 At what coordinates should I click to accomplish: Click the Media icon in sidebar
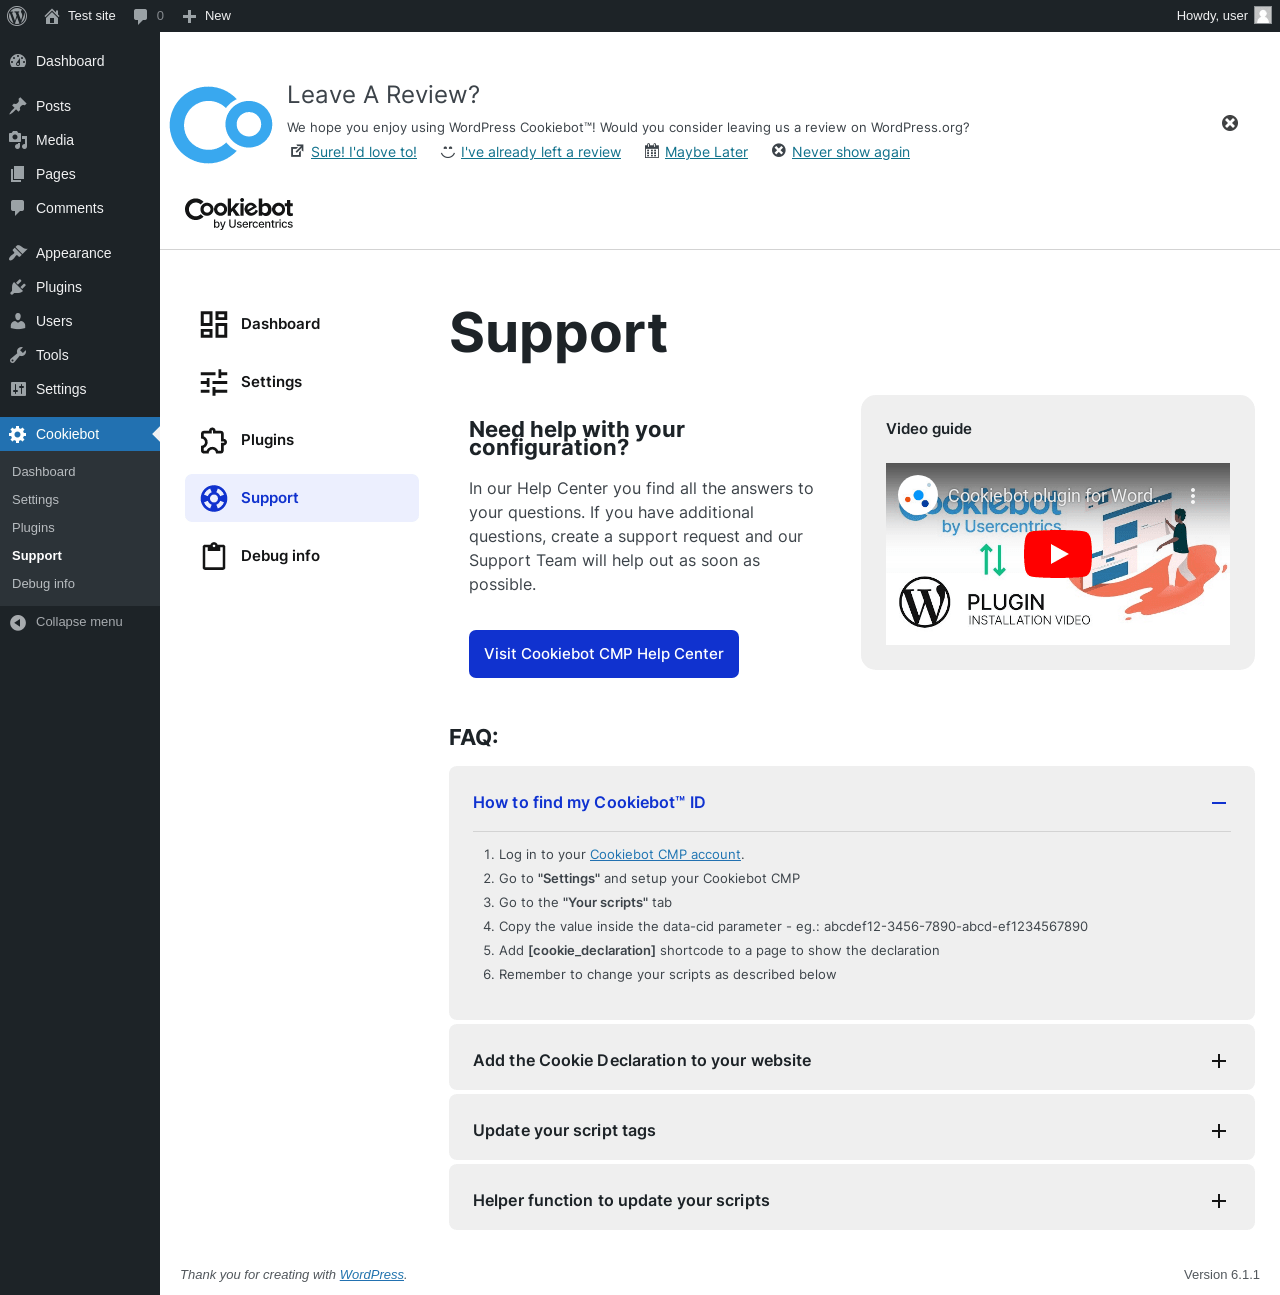(x=18, y=140)
